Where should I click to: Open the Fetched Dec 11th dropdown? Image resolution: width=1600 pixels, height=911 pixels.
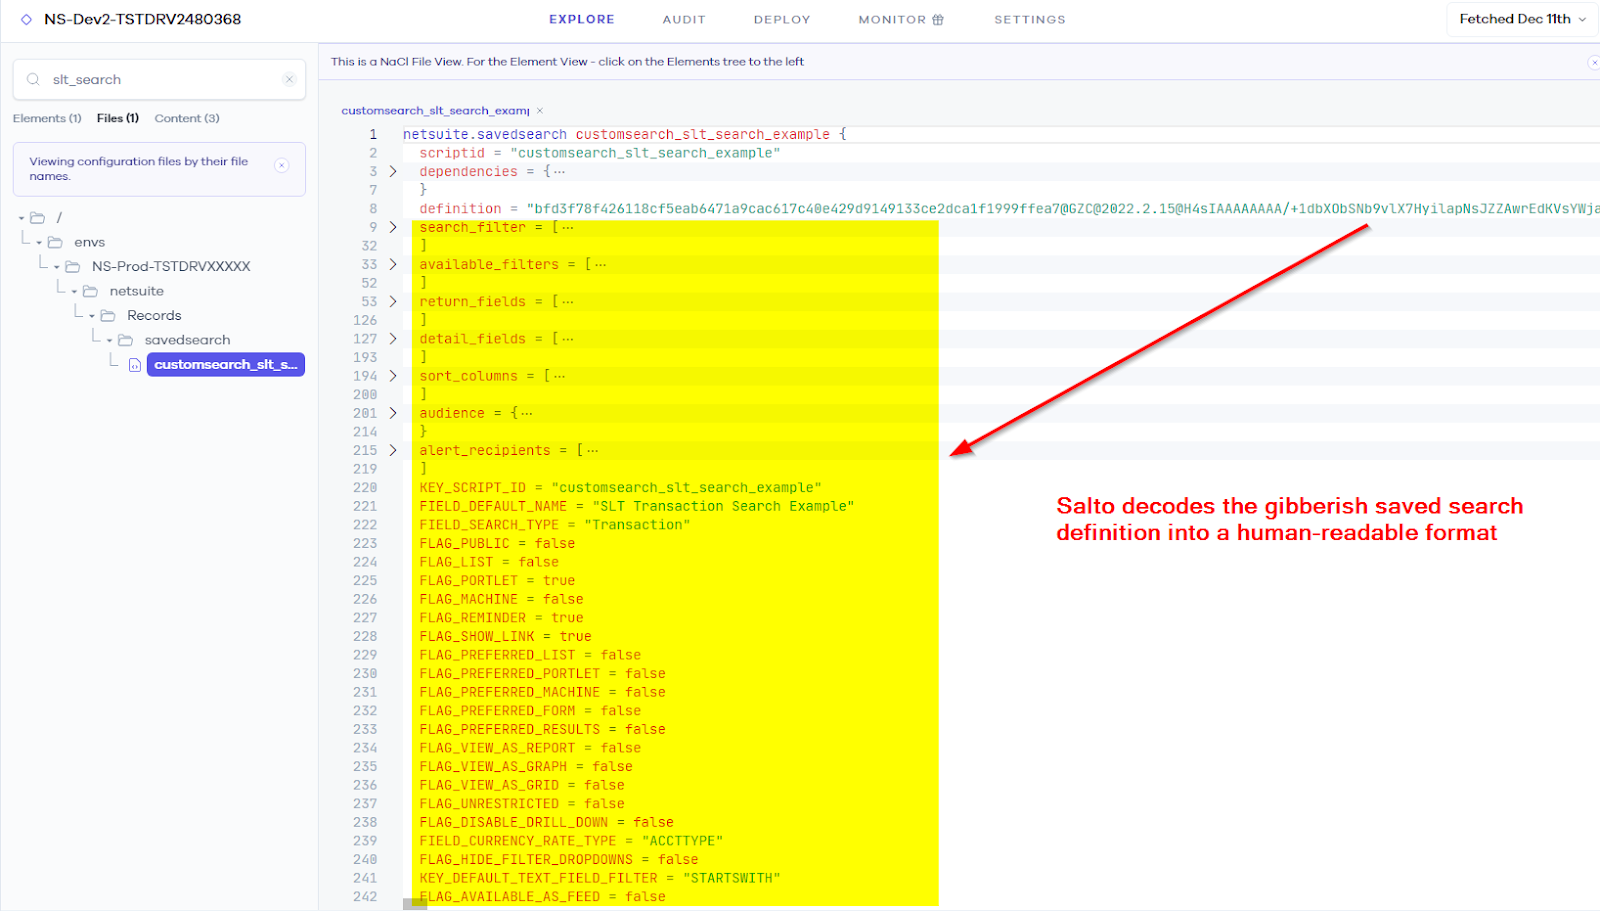(1520, 18)
